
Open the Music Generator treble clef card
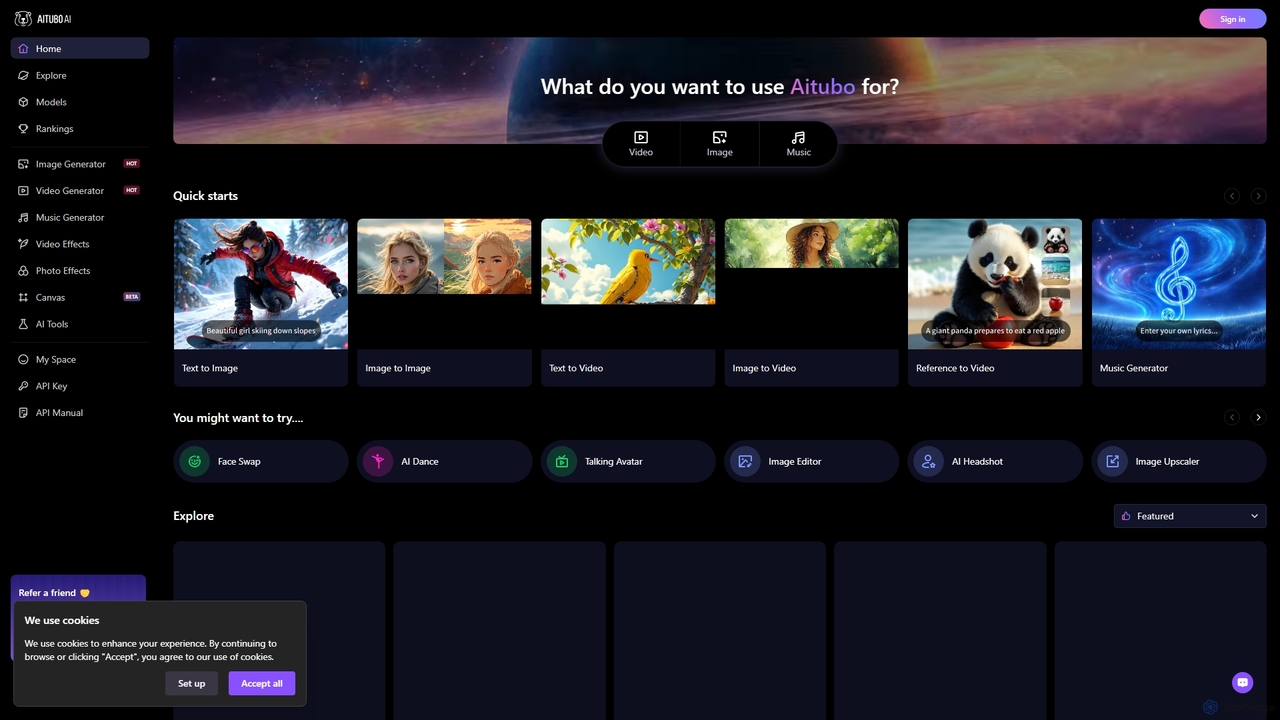point(1179,302)
